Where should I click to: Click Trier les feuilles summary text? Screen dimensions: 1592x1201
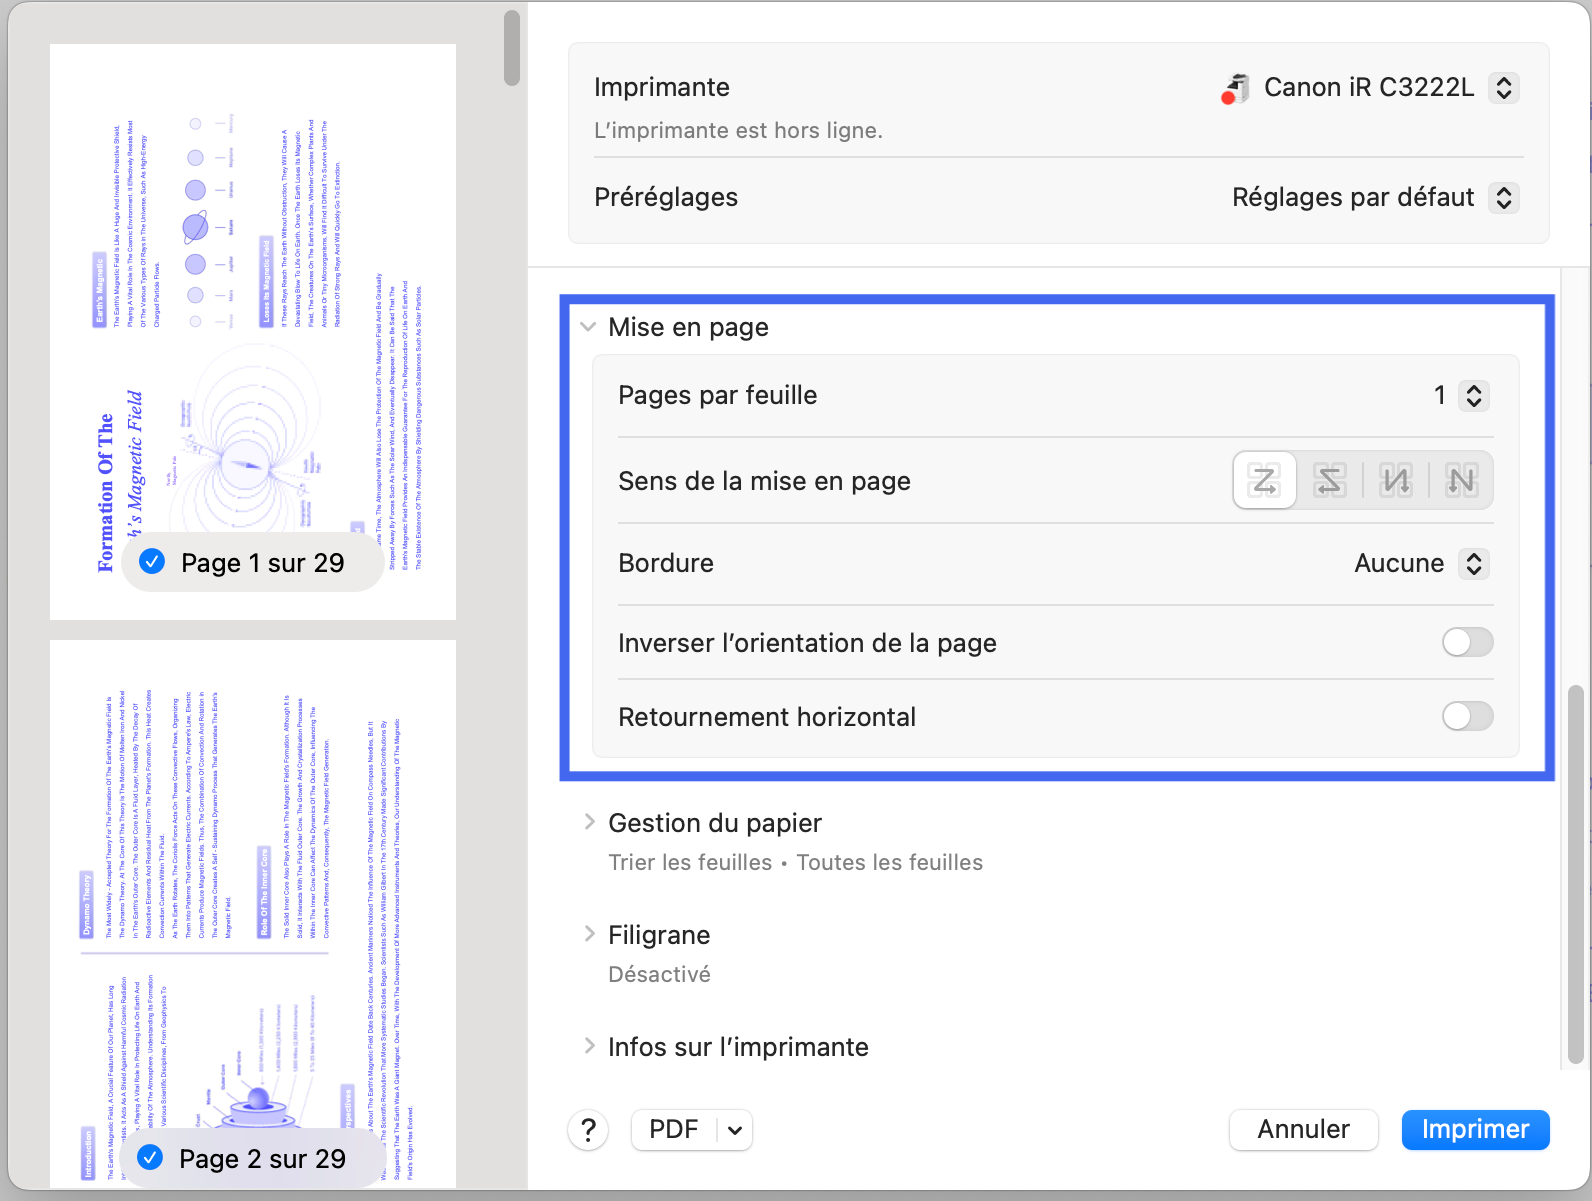796,862
